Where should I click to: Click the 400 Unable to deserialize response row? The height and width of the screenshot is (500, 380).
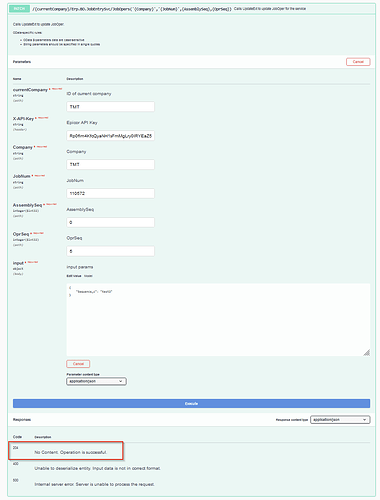[x=191, y=466]
